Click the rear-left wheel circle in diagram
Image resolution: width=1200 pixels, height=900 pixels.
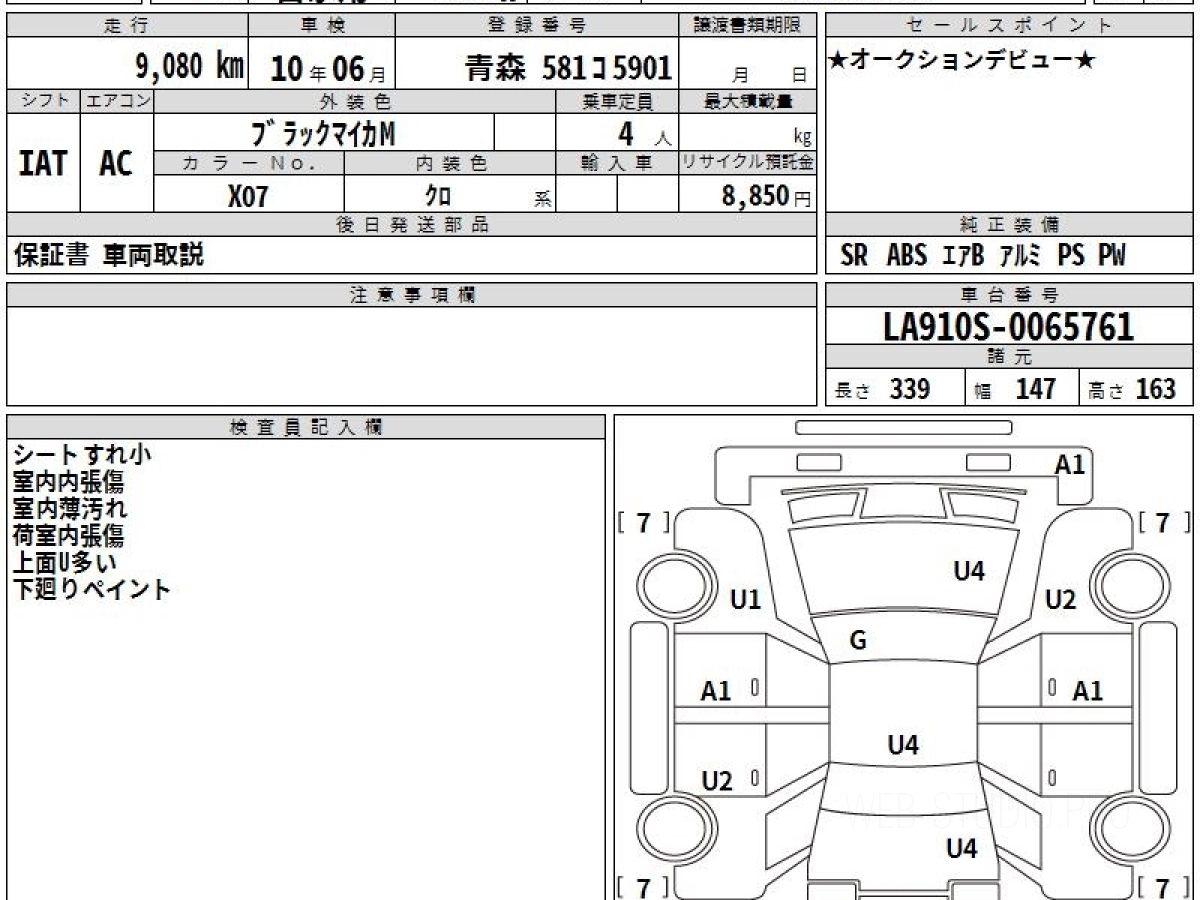tap(666, 829)
